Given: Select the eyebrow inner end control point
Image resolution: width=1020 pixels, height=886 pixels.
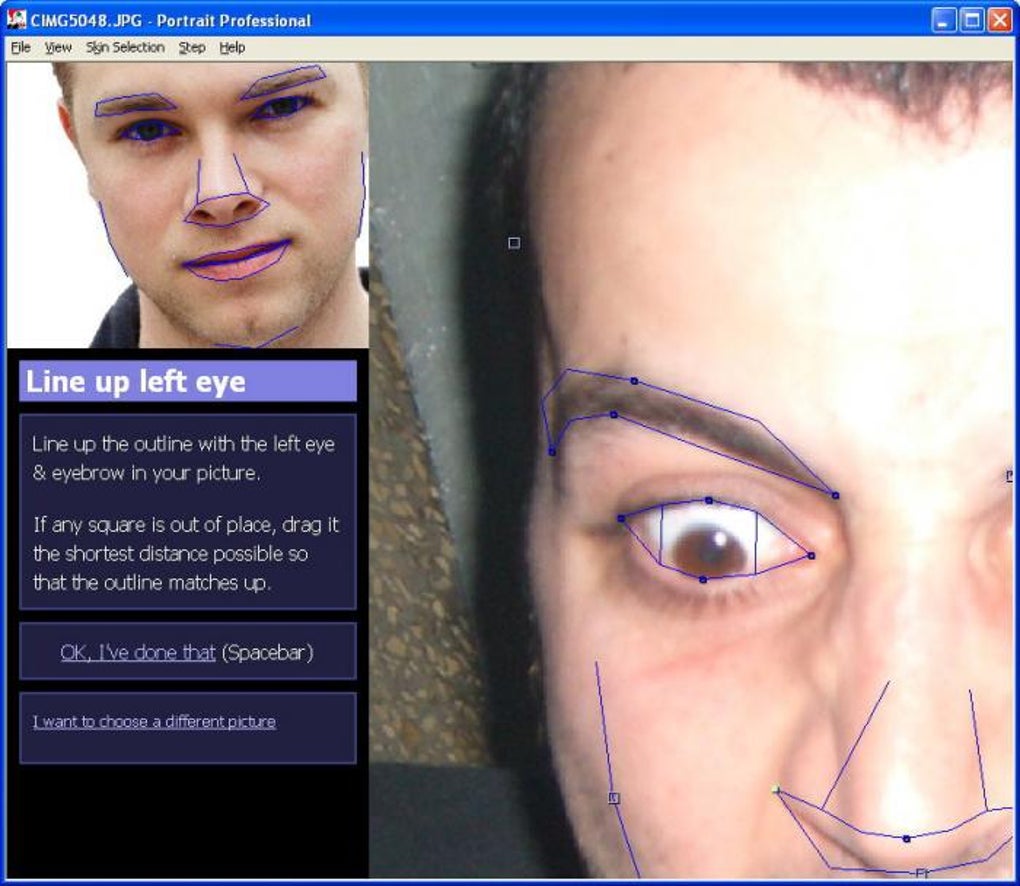Looking at the screenshot, I should [x=835, y=496].
